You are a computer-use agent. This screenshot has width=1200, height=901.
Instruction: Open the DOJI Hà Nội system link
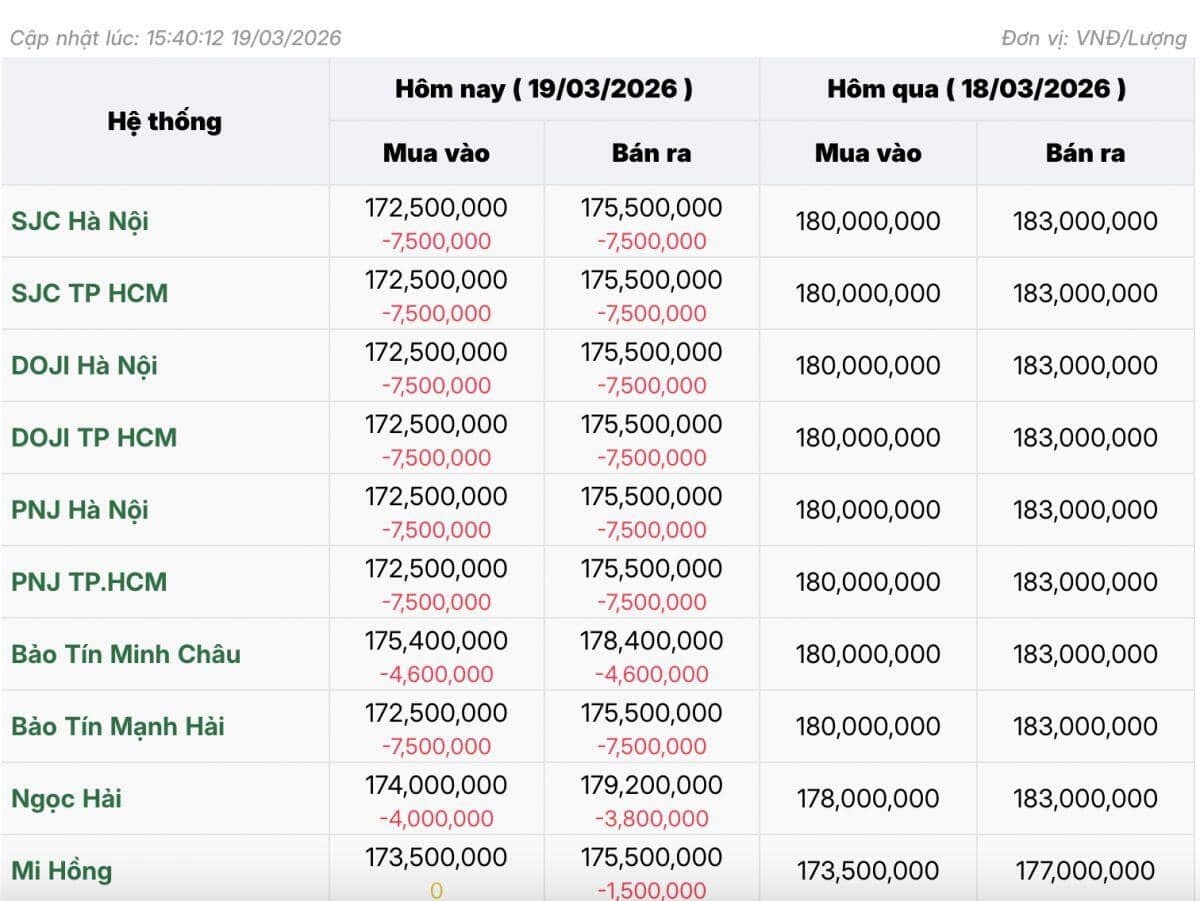point(84,365)
